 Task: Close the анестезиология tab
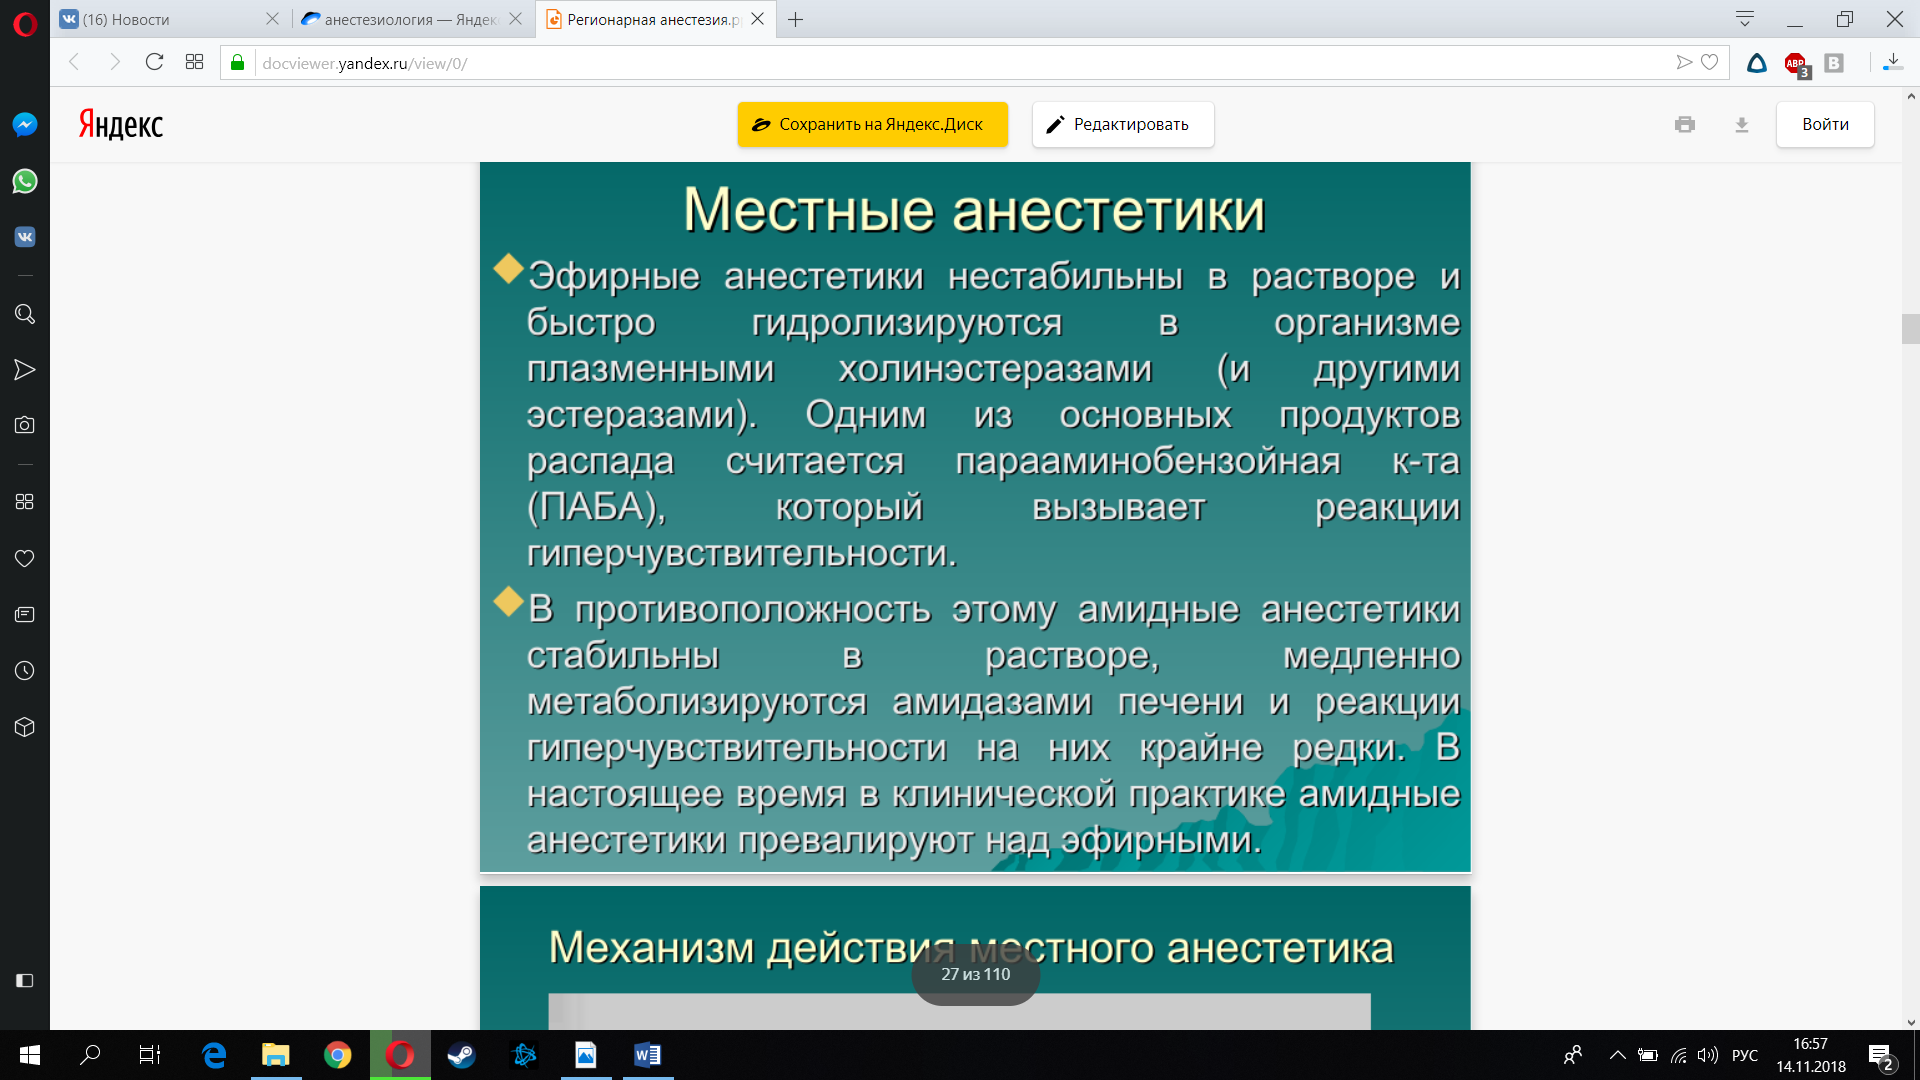pos(516,19)
